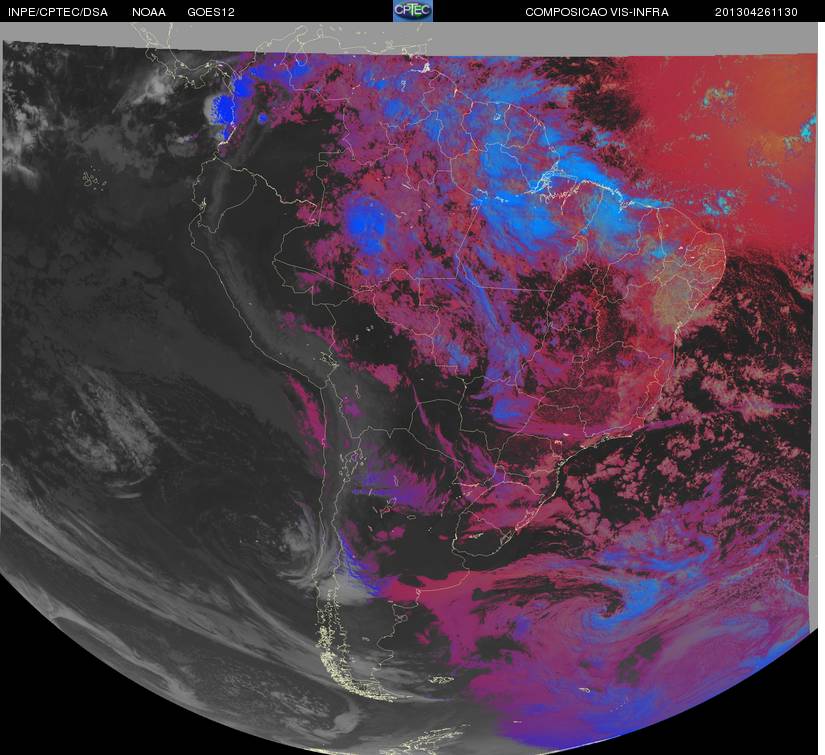Click the 201304261130 timestamp
The height and width of the screenshot is (755, 825).
756,12
